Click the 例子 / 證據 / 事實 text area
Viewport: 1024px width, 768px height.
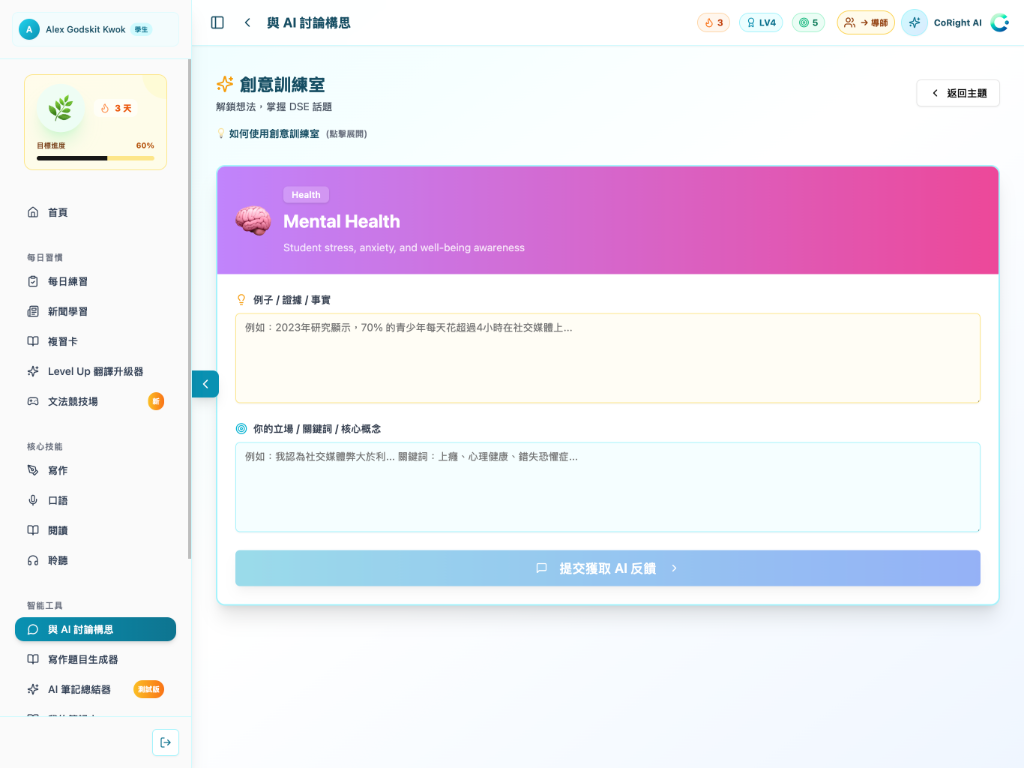(607, 359)
